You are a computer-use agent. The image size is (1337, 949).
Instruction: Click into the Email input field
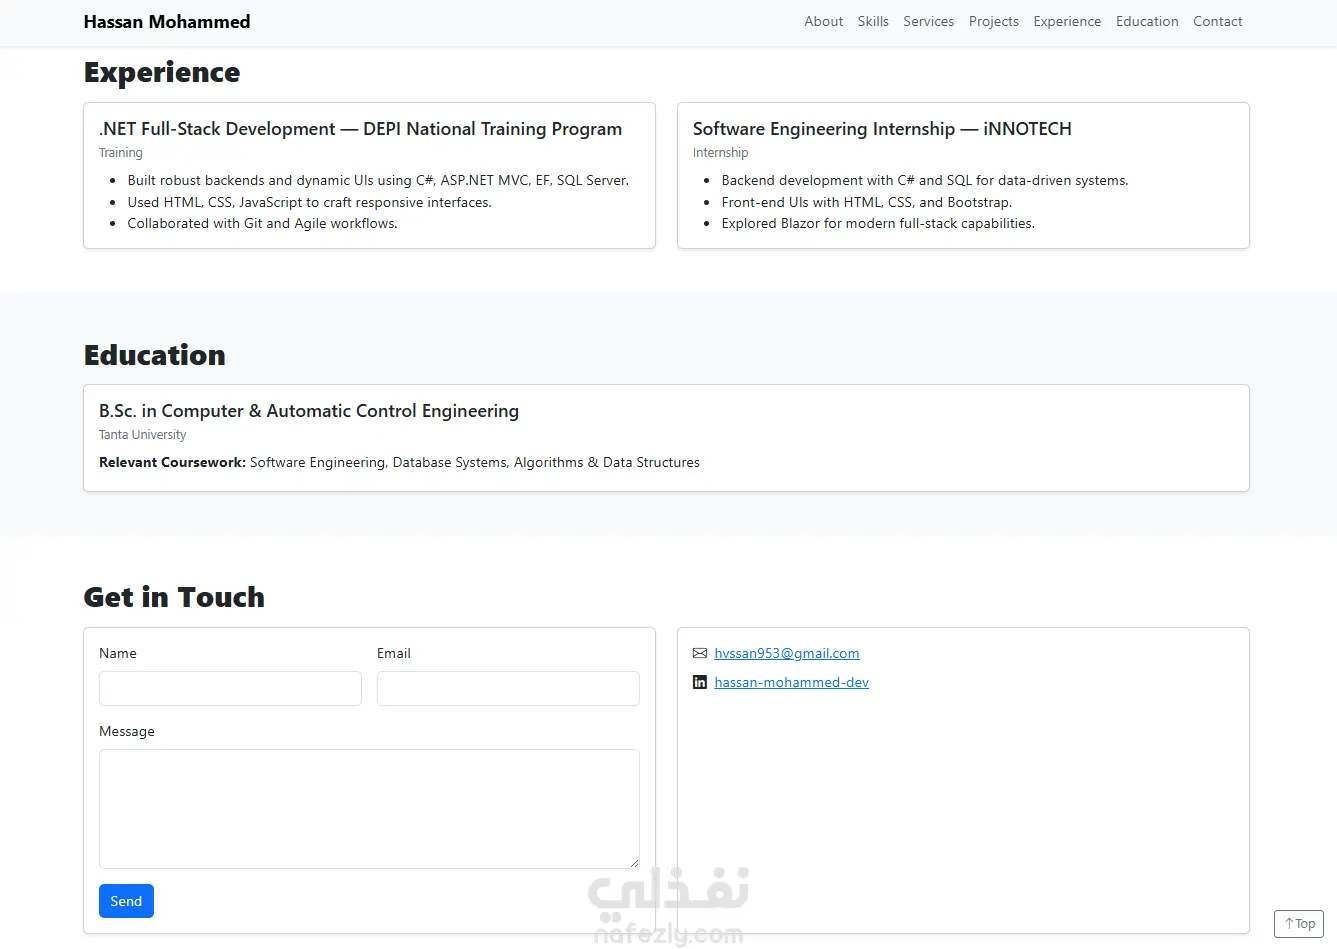tap(508, 689)
